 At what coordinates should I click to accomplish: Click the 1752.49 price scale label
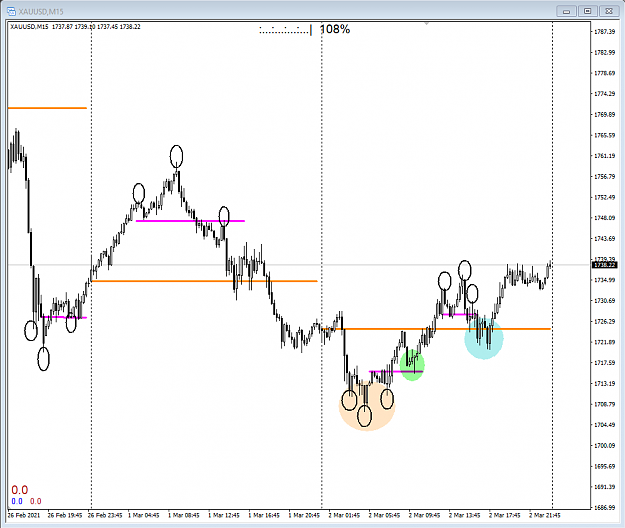[605, 197]
